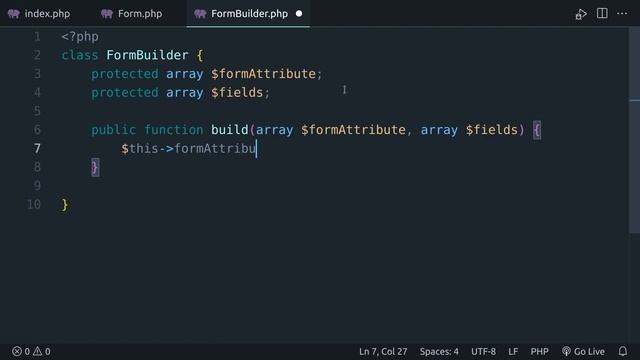Screen dimensions: 640x360
Task: Change indentation via Spaces: 4
Action: [x=439, y=351]
